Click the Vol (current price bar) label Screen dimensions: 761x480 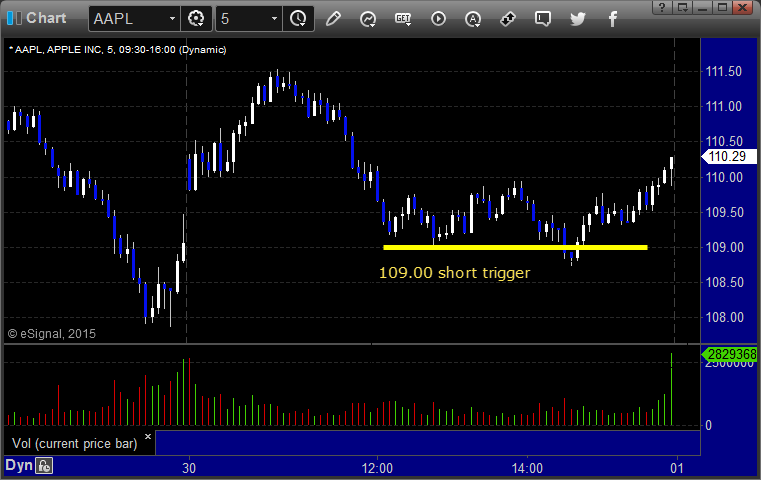click(75, 444)
